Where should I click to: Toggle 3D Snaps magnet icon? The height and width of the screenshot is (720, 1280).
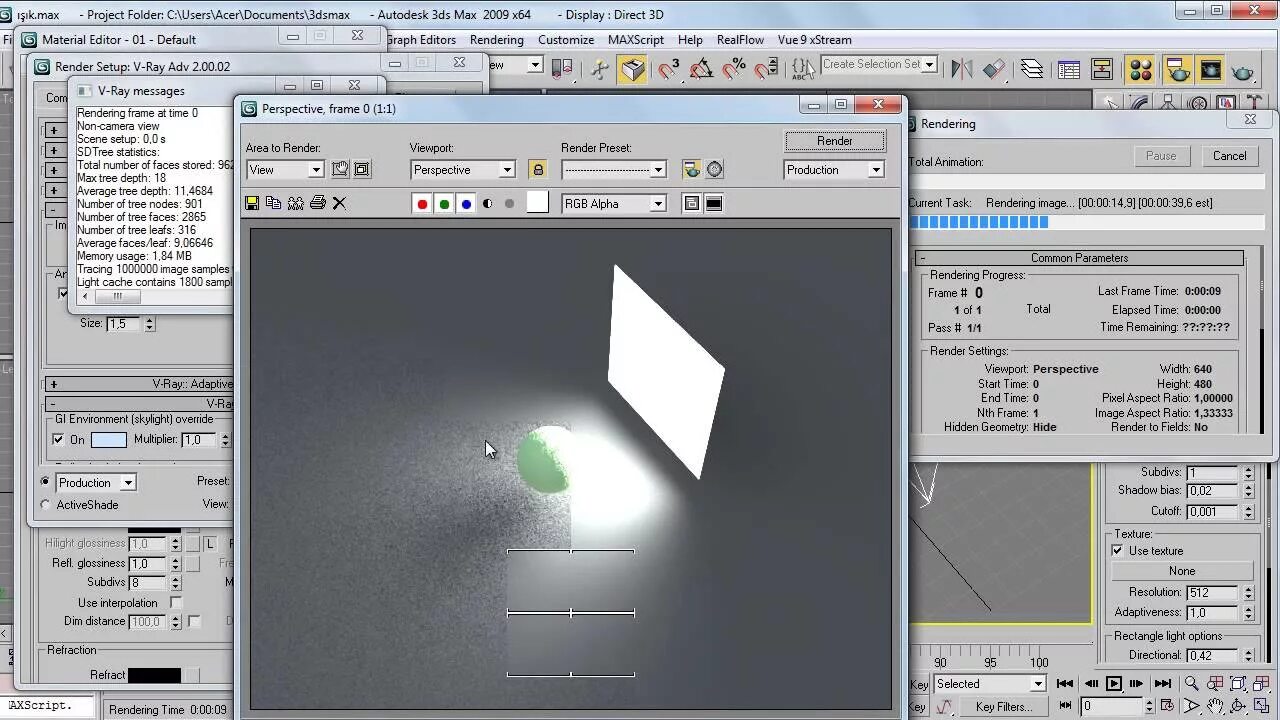668,69
